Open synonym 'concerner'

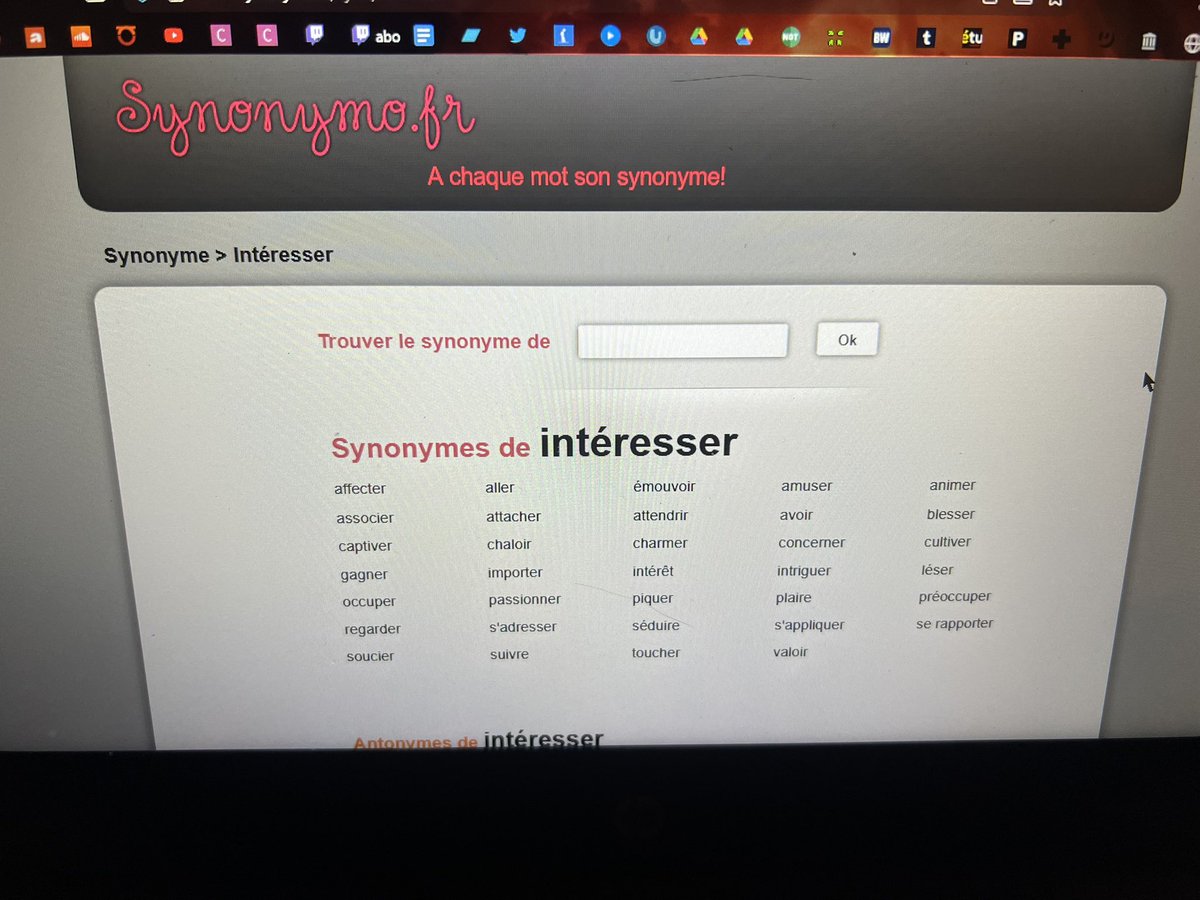[811, 543]
